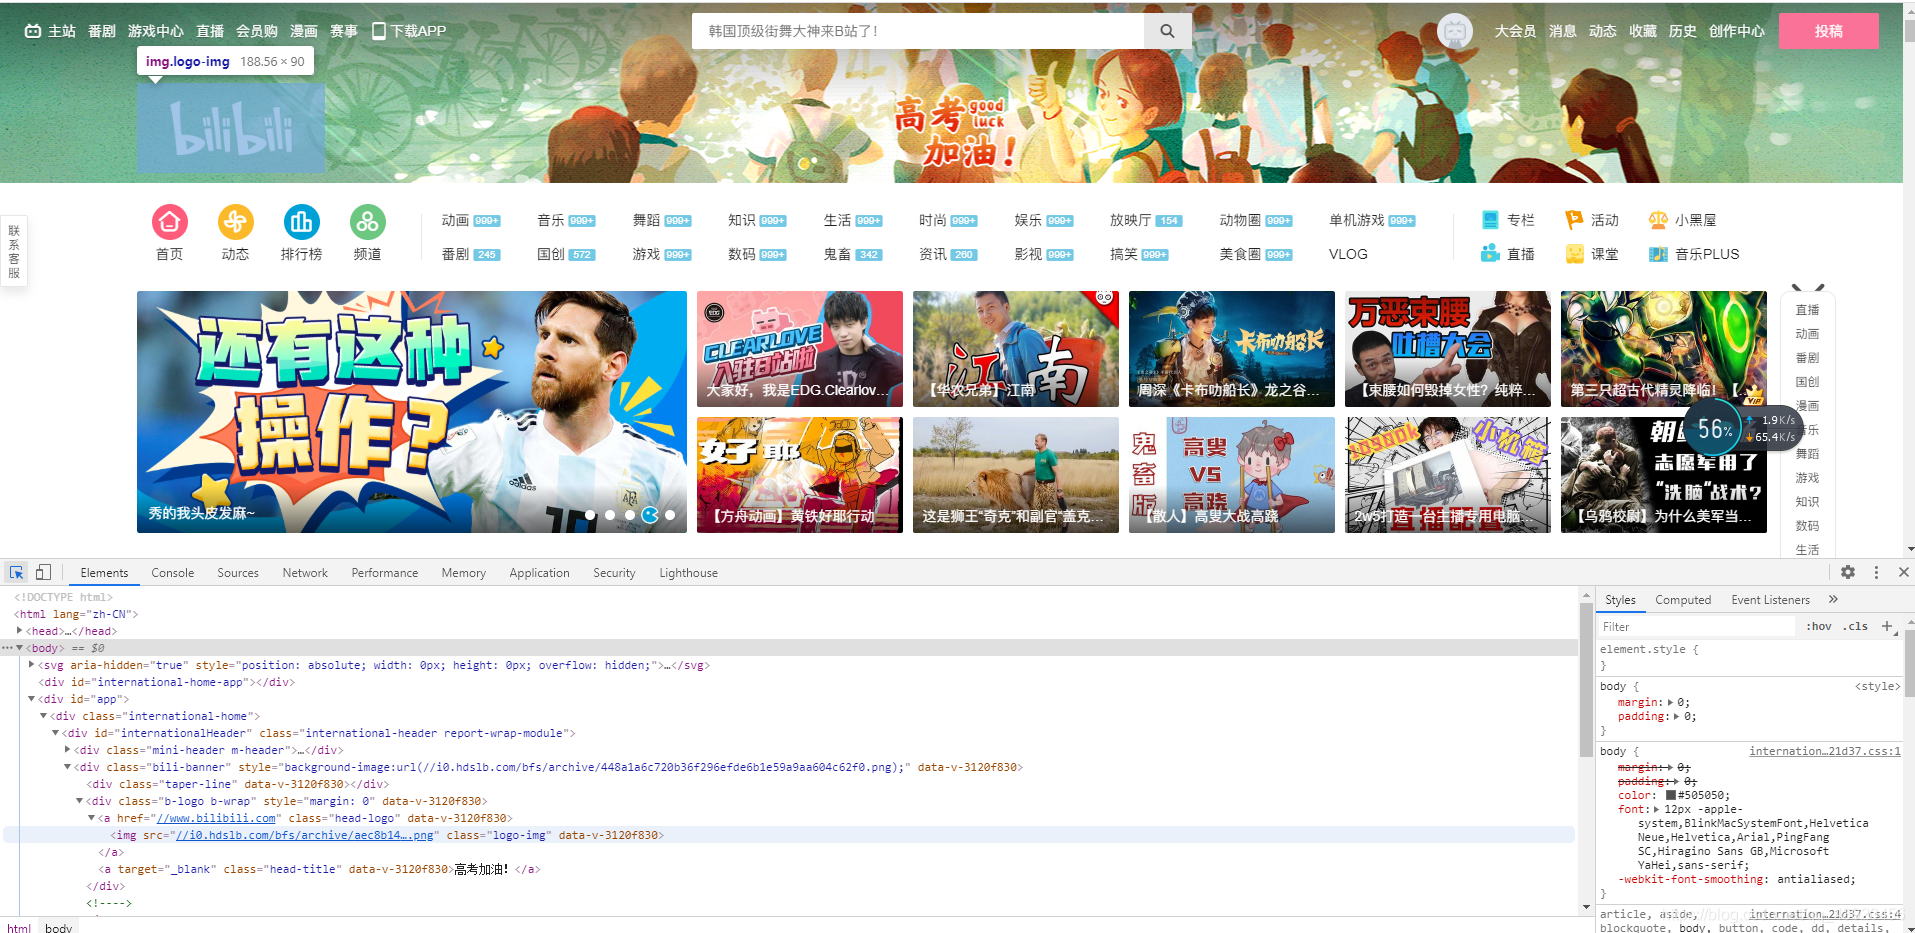Collapse the body node in the DOM tree
The width and height of the screenshot is (1915, 933).
click(20, 648)
